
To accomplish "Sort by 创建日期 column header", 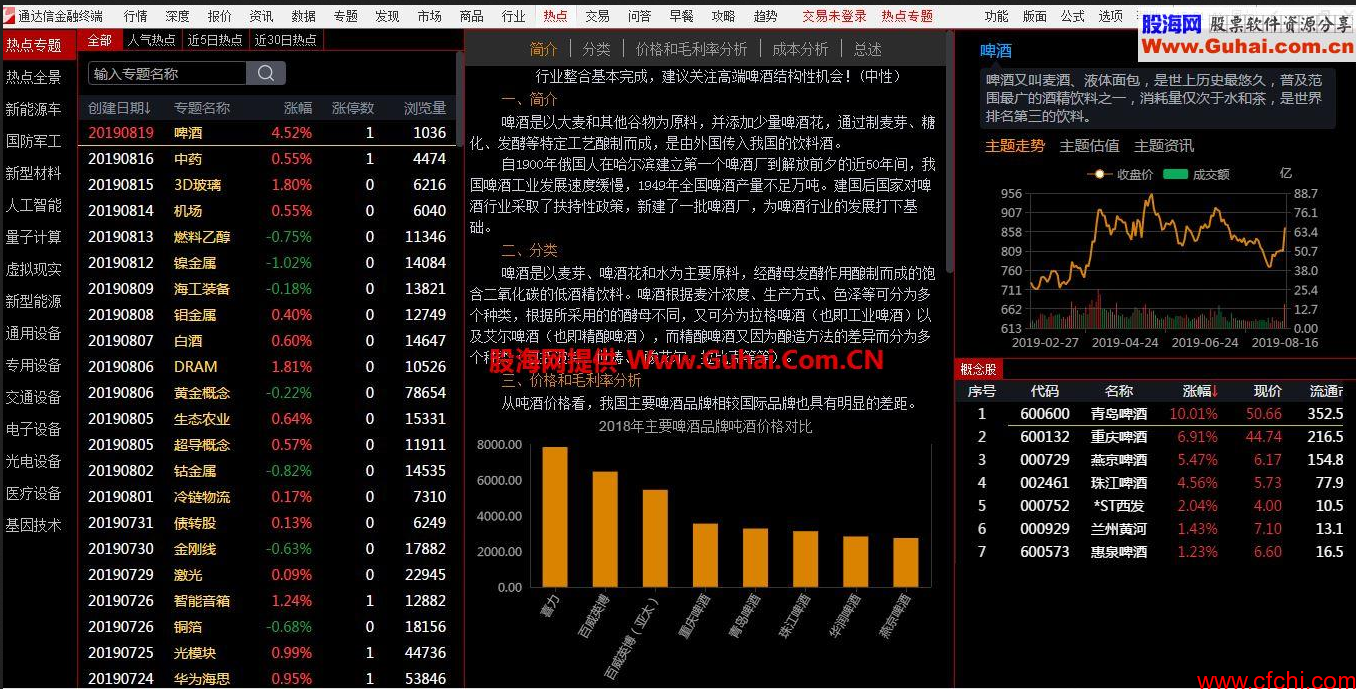I will pyautogui.click(x=119, y=108).
